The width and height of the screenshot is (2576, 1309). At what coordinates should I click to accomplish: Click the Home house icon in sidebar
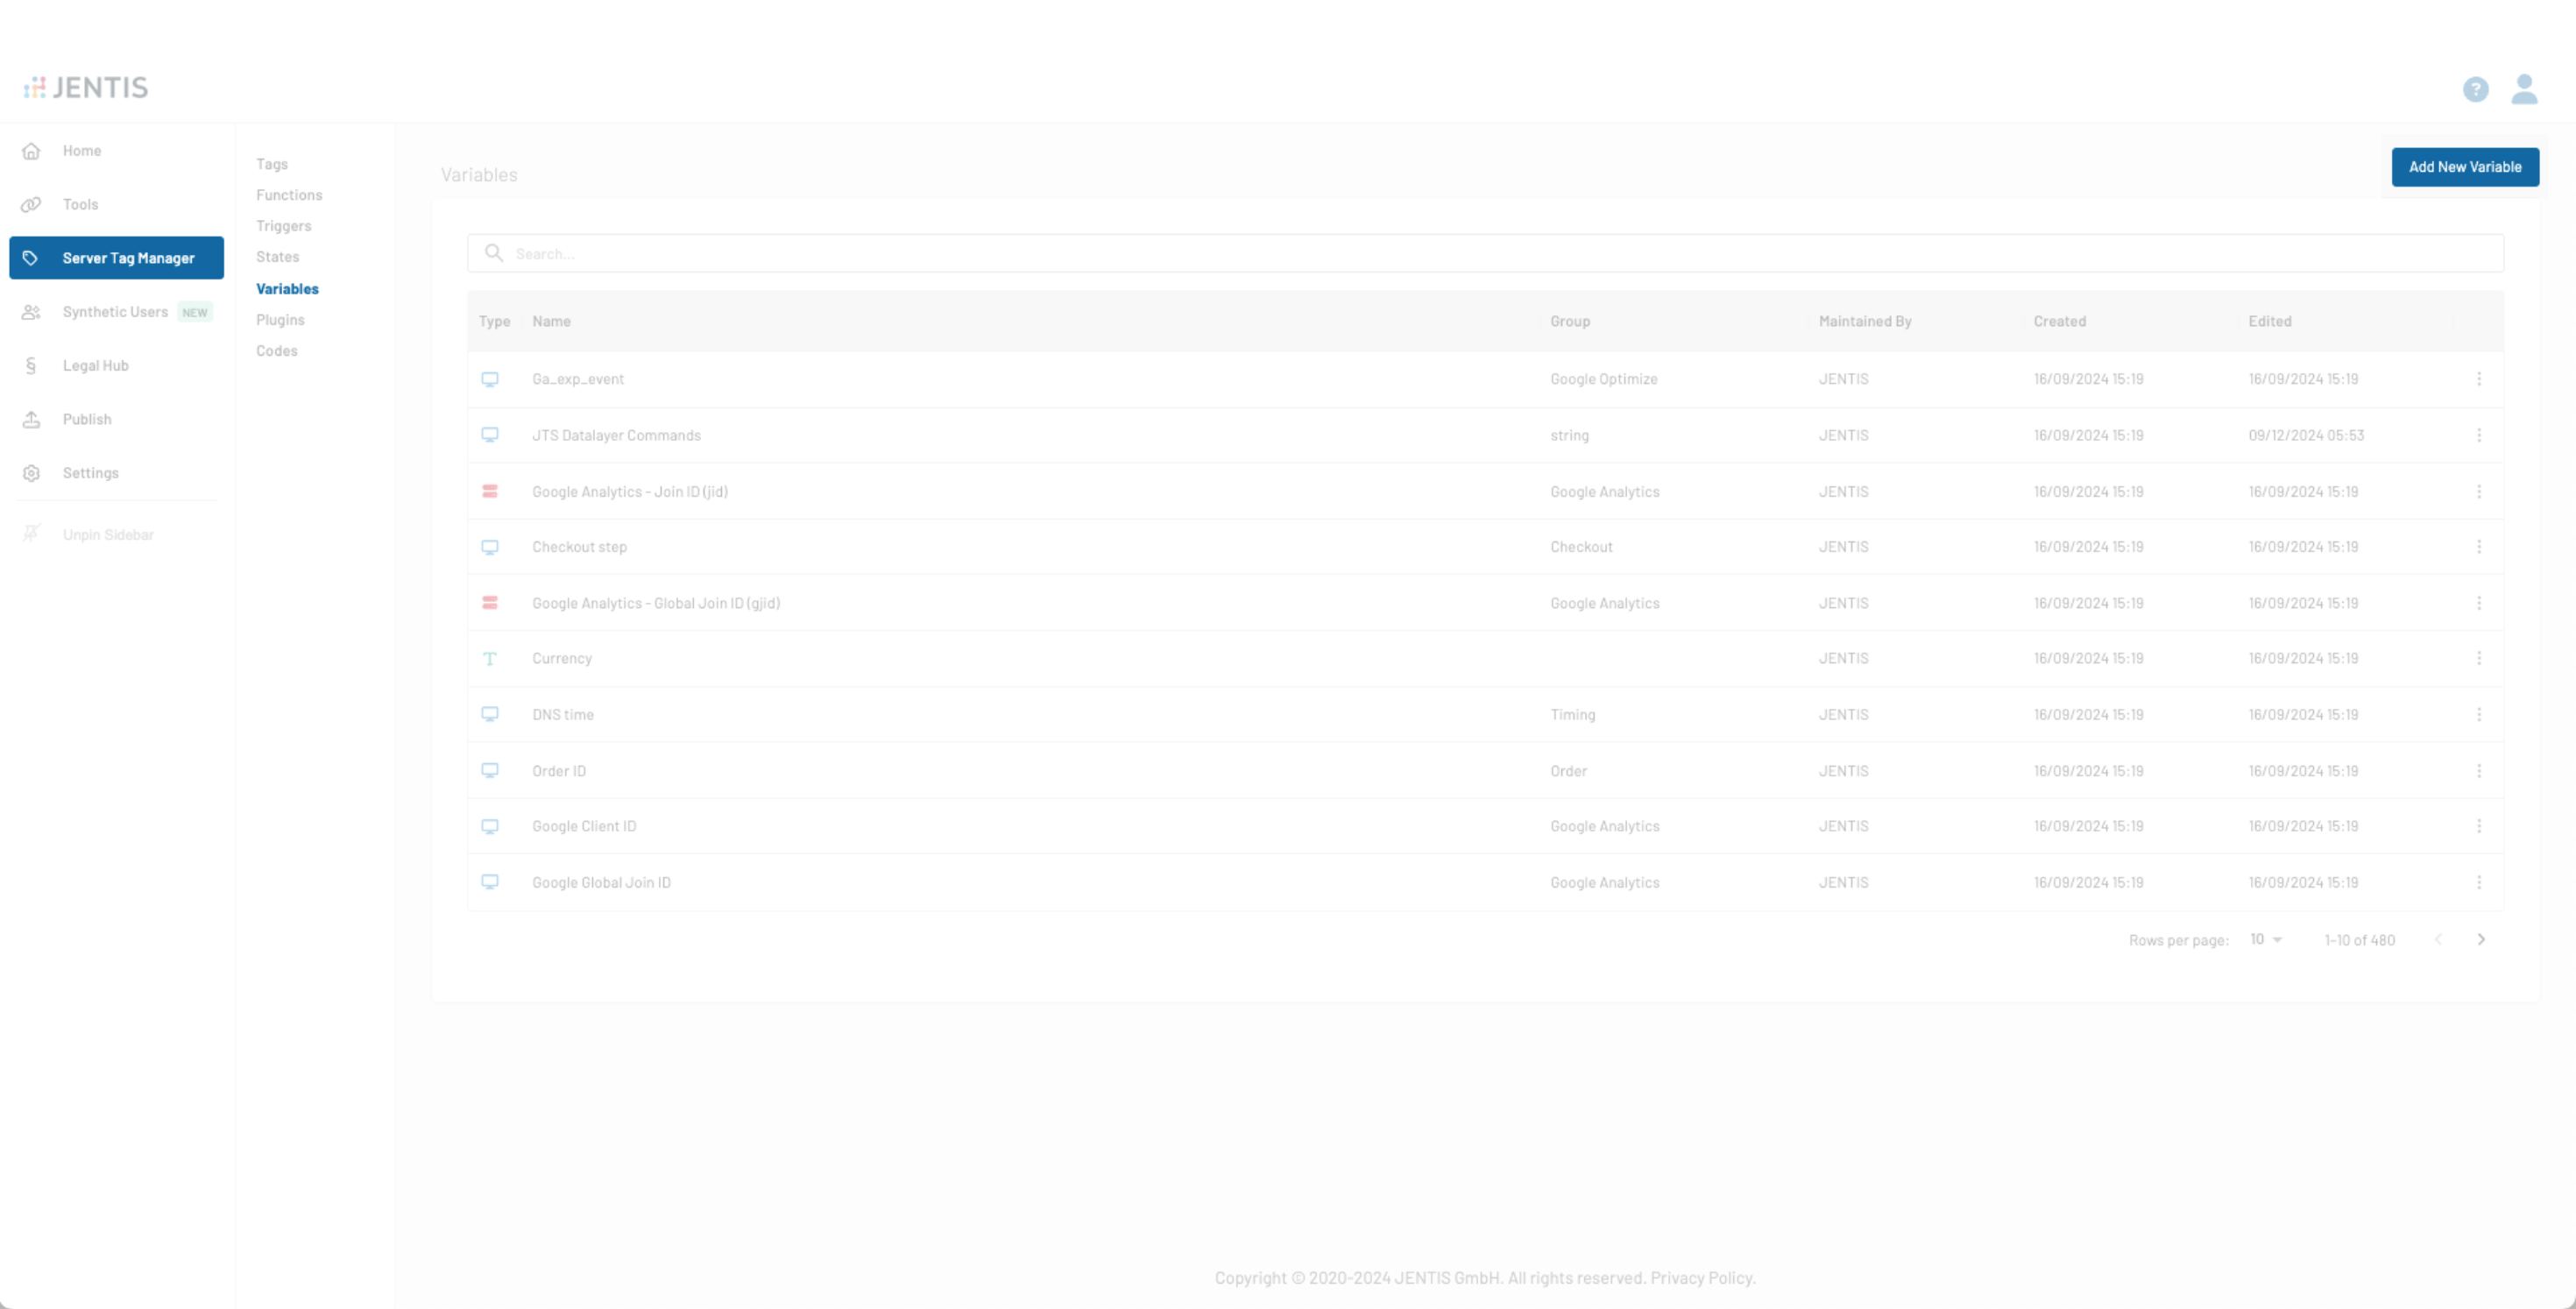tap(32, 151)
